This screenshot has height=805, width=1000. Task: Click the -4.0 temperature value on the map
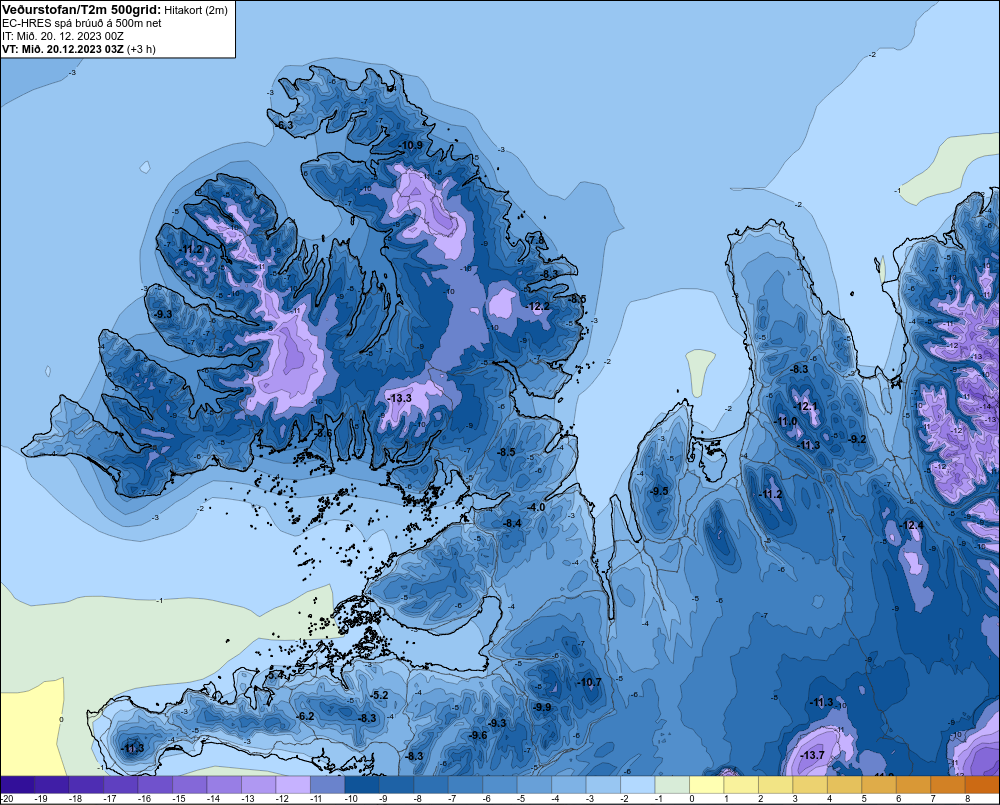pyautogui.click(x=536, y=507)
